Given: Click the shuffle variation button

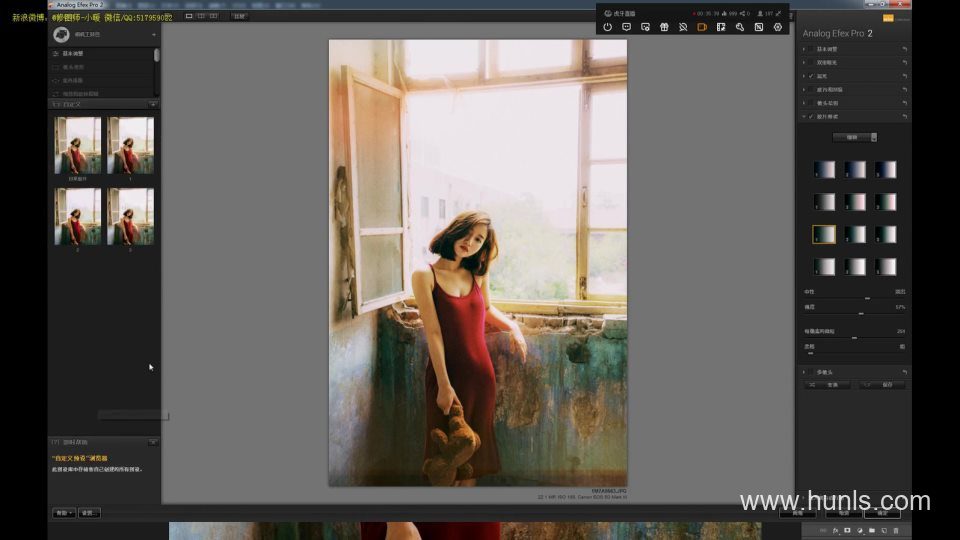Looking at the screenshot, I should point(827,385).
